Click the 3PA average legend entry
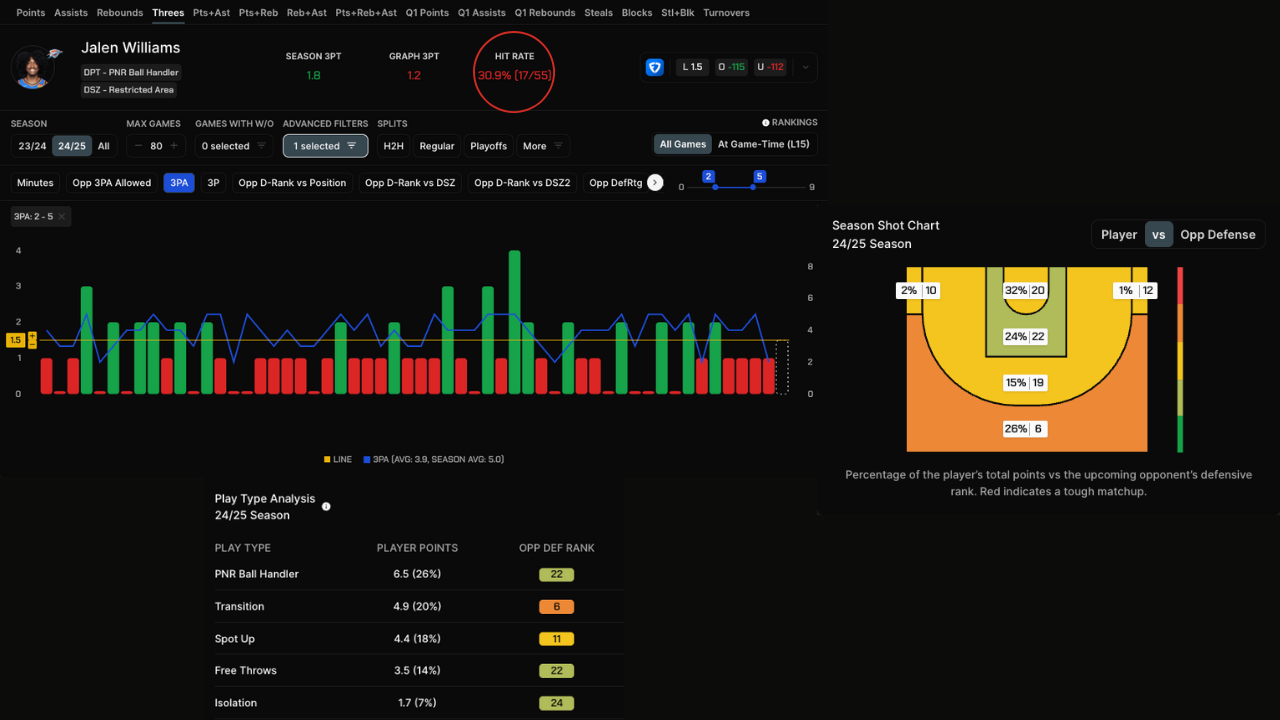 click(x=433, y=459)
